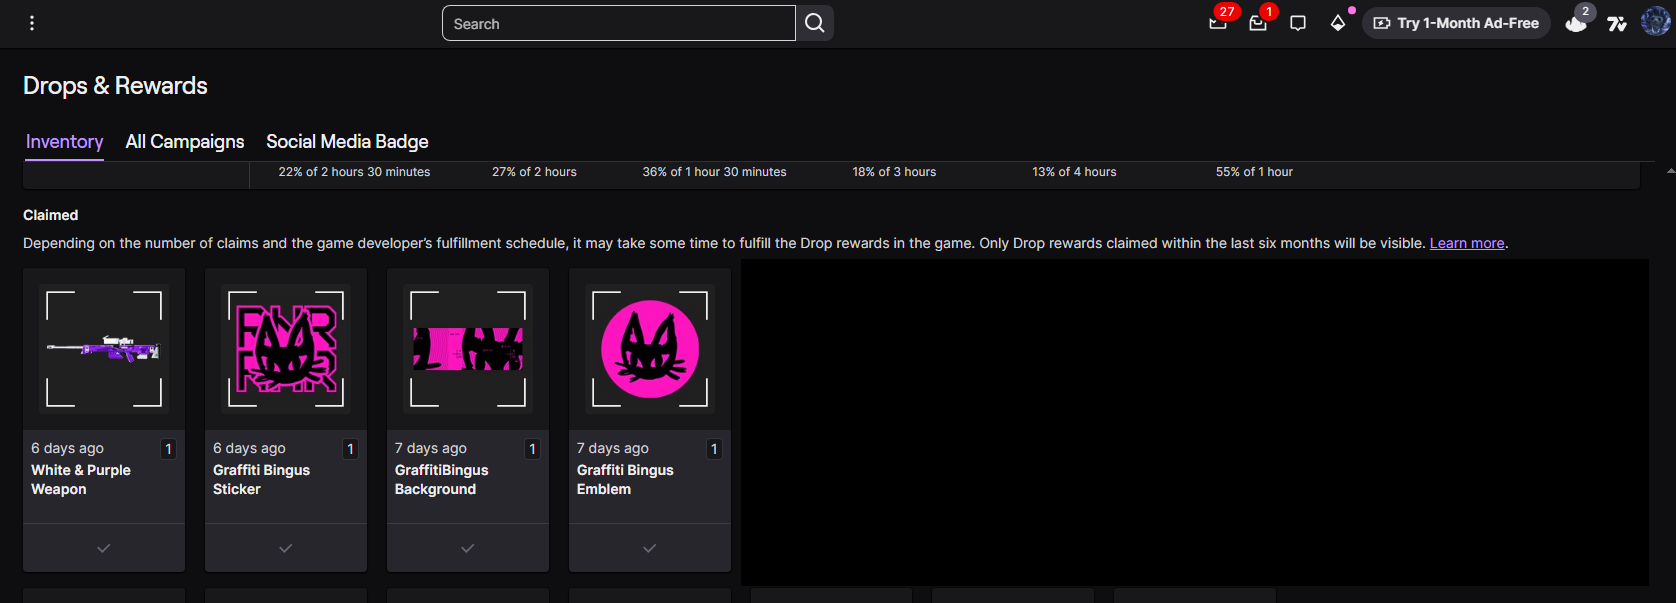This screenshot has width=1676, height=603.
Task: Open user profile avatar menu
Action: click(x=1655, y=21)
